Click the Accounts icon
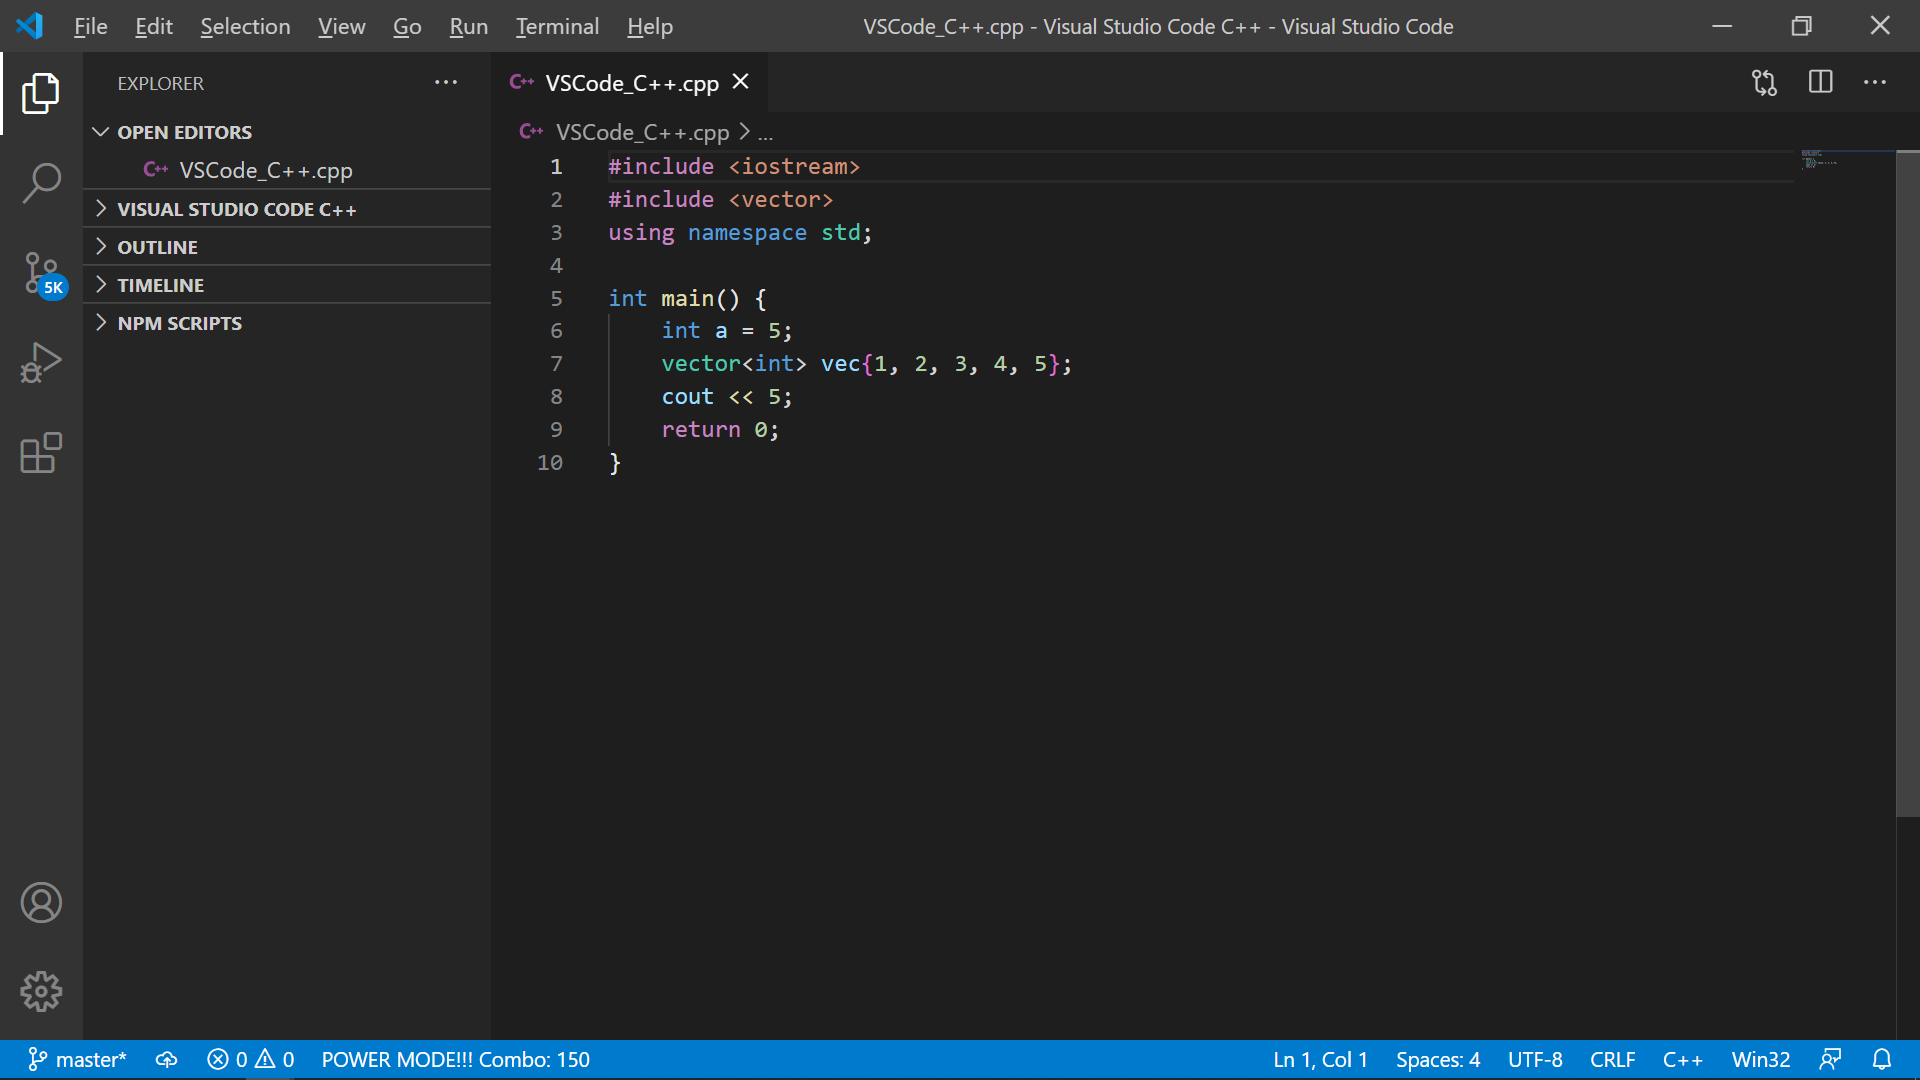Viewport: 1920px width, 1080px height. pyautogui.click(x=41, y=903)
